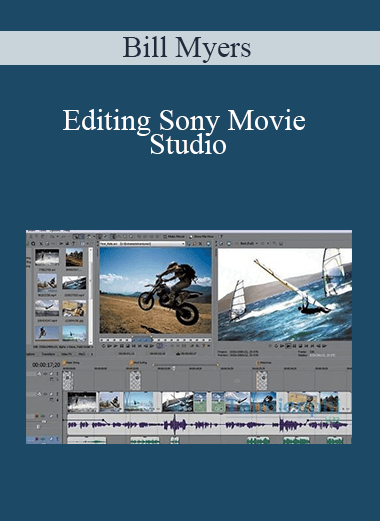The height and width of the screenshot is (521, 380).
Task: Switch to the Video FX tab
Action: click(67, 354)
